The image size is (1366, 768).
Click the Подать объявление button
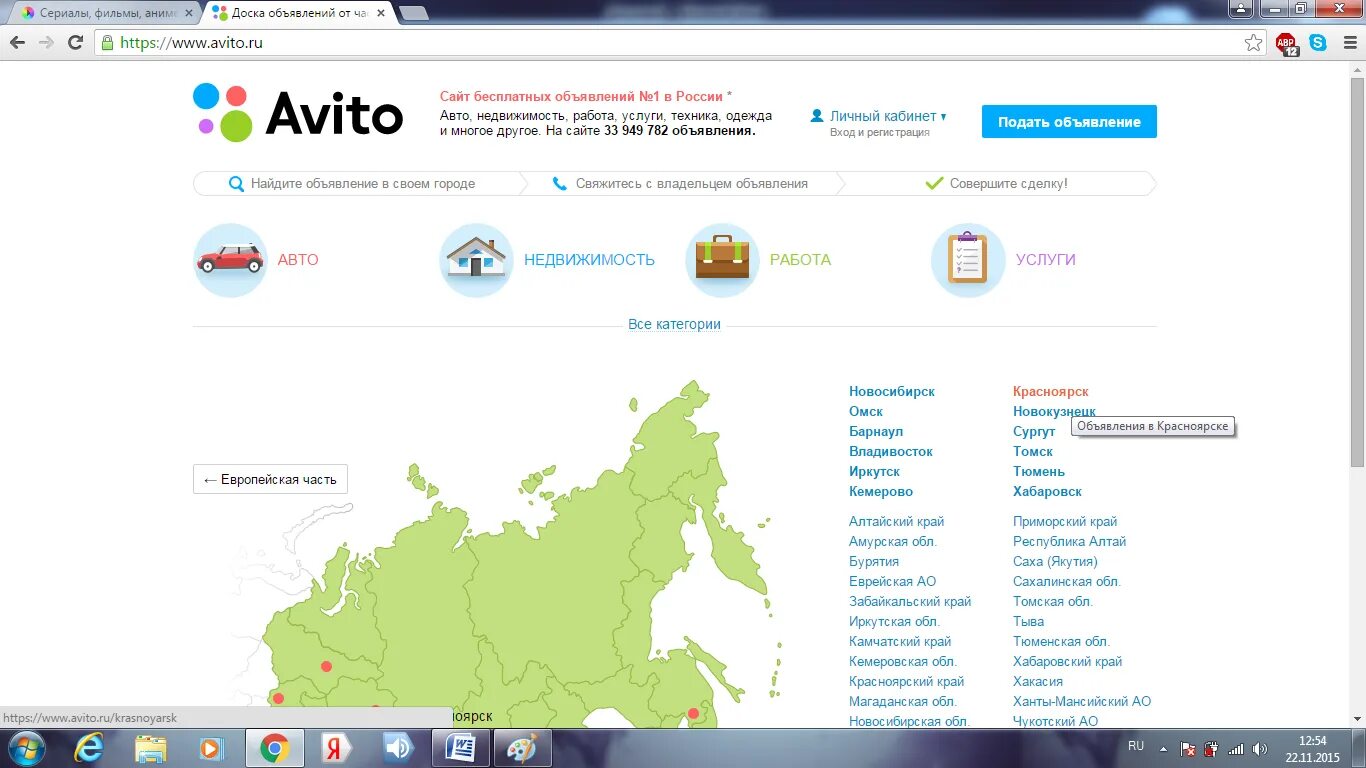point(1069,122)
